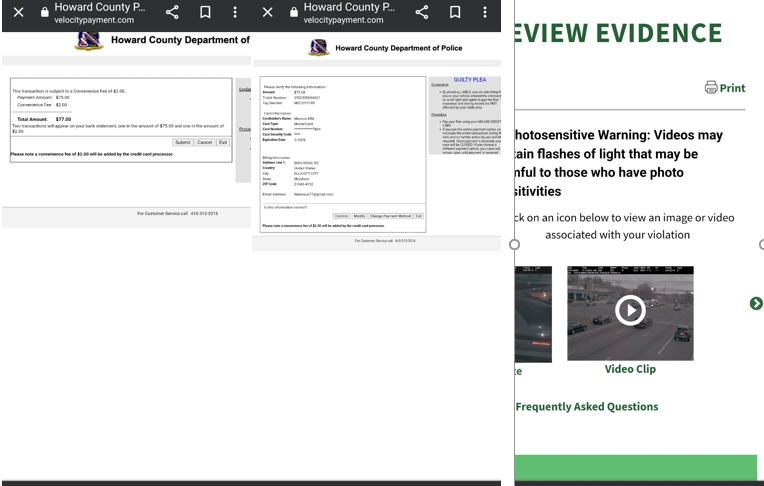The image size is (764, 486).
Task: Submit the $77.00 payment
Action: tap(183, 142)
